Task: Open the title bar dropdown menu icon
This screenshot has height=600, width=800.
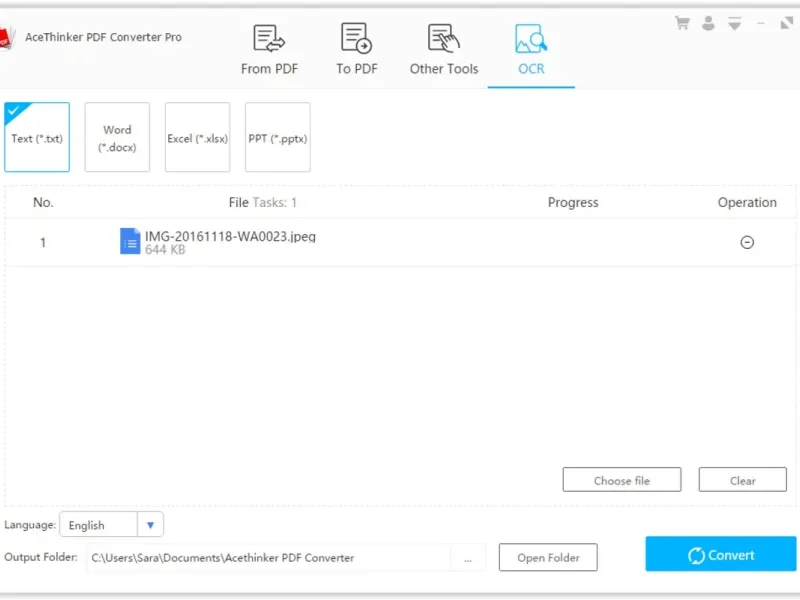Action: [x=735, y=23]
